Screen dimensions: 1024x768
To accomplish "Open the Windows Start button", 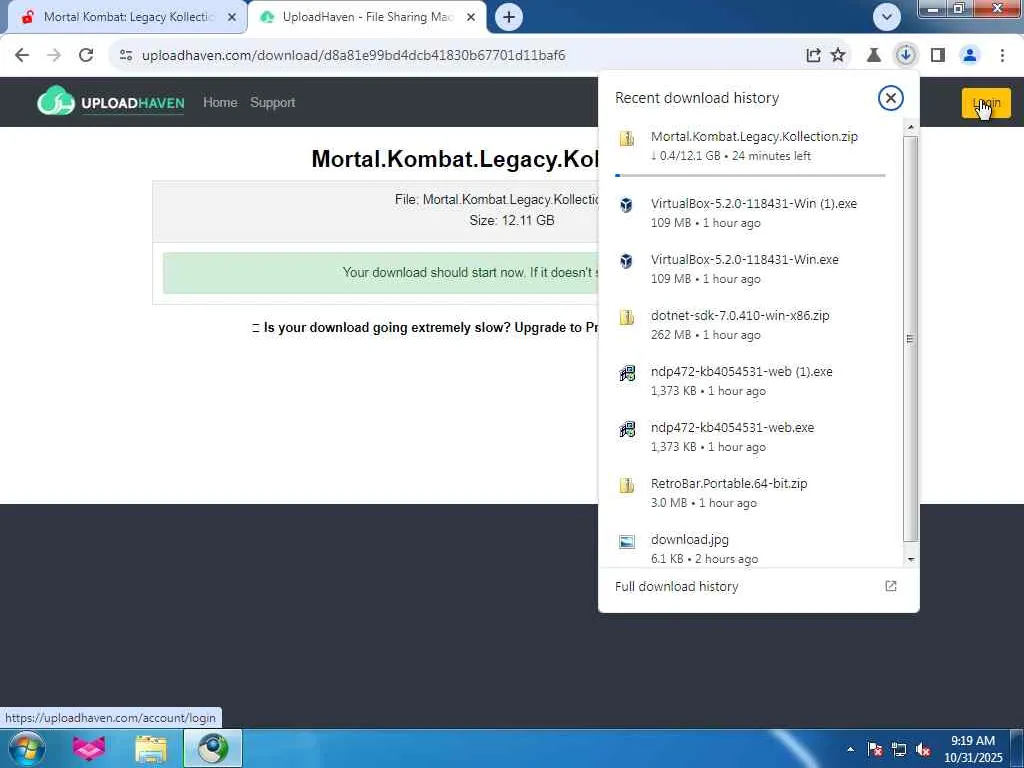I will (27, 748).
